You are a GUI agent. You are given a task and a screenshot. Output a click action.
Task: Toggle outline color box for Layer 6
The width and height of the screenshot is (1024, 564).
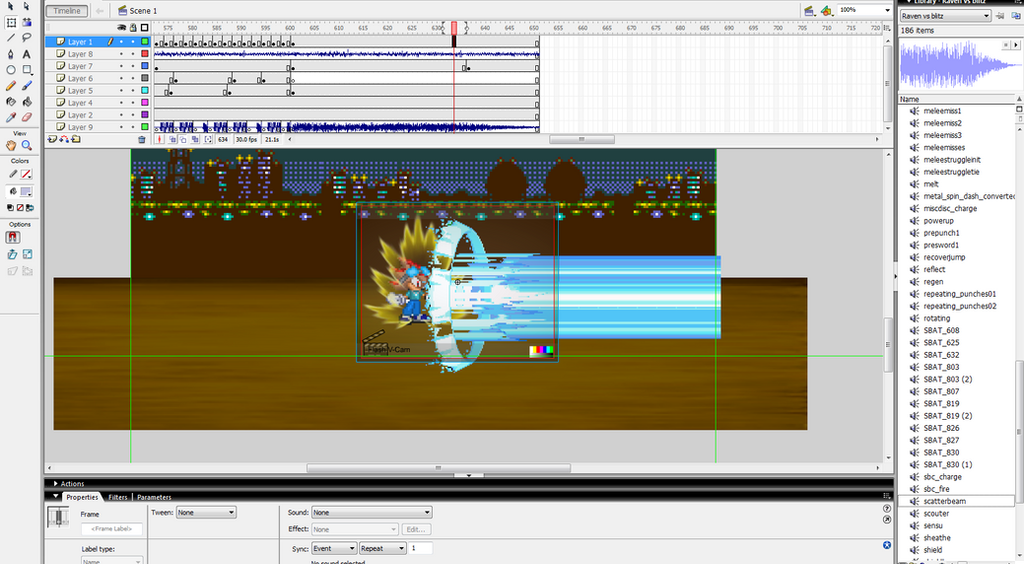[x=145, y=78]
